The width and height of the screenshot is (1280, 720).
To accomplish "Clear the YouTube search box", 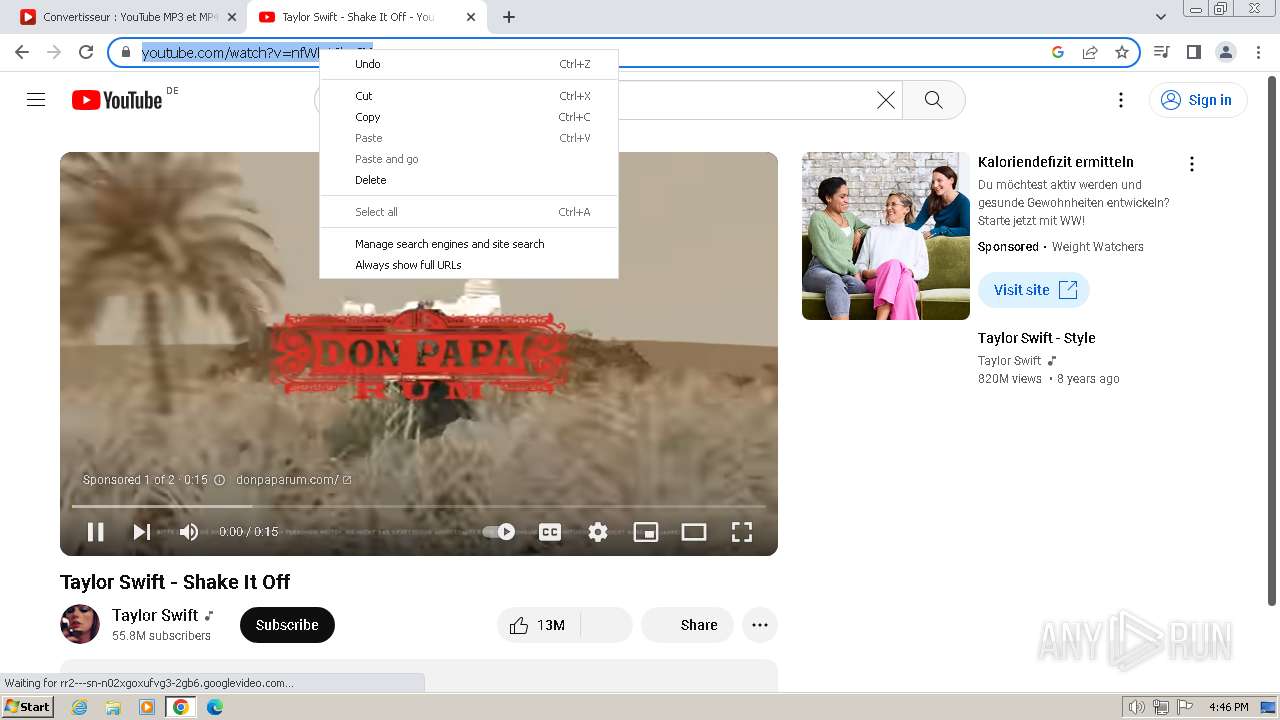I will (886, 100).
